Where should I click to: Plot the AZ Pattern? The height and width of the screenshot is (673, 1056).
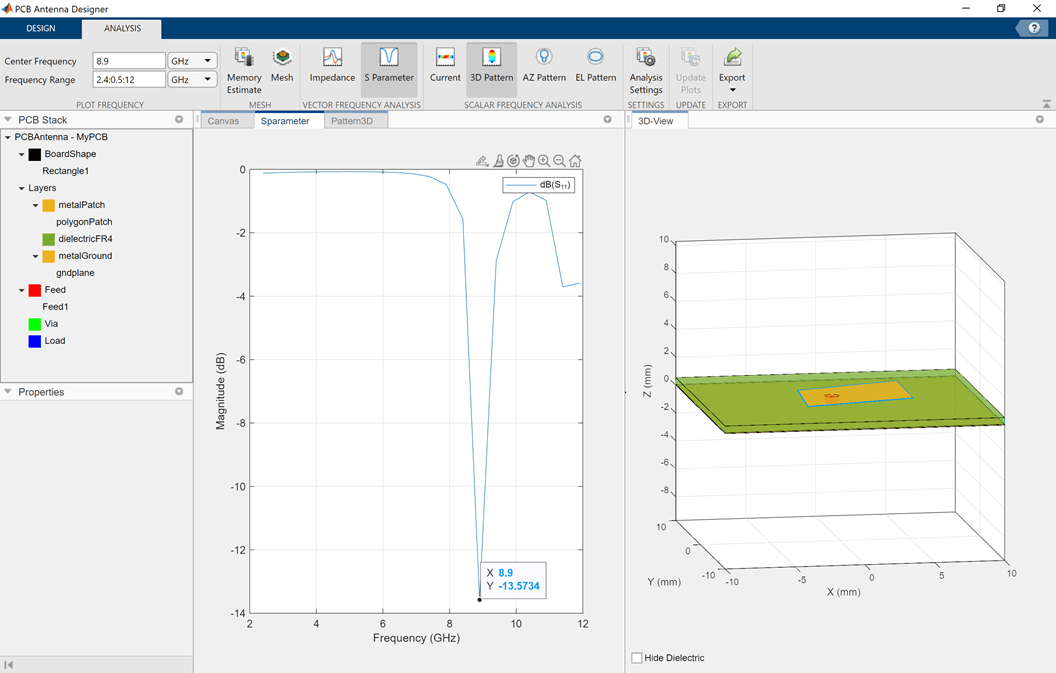[x=544, y=65]
